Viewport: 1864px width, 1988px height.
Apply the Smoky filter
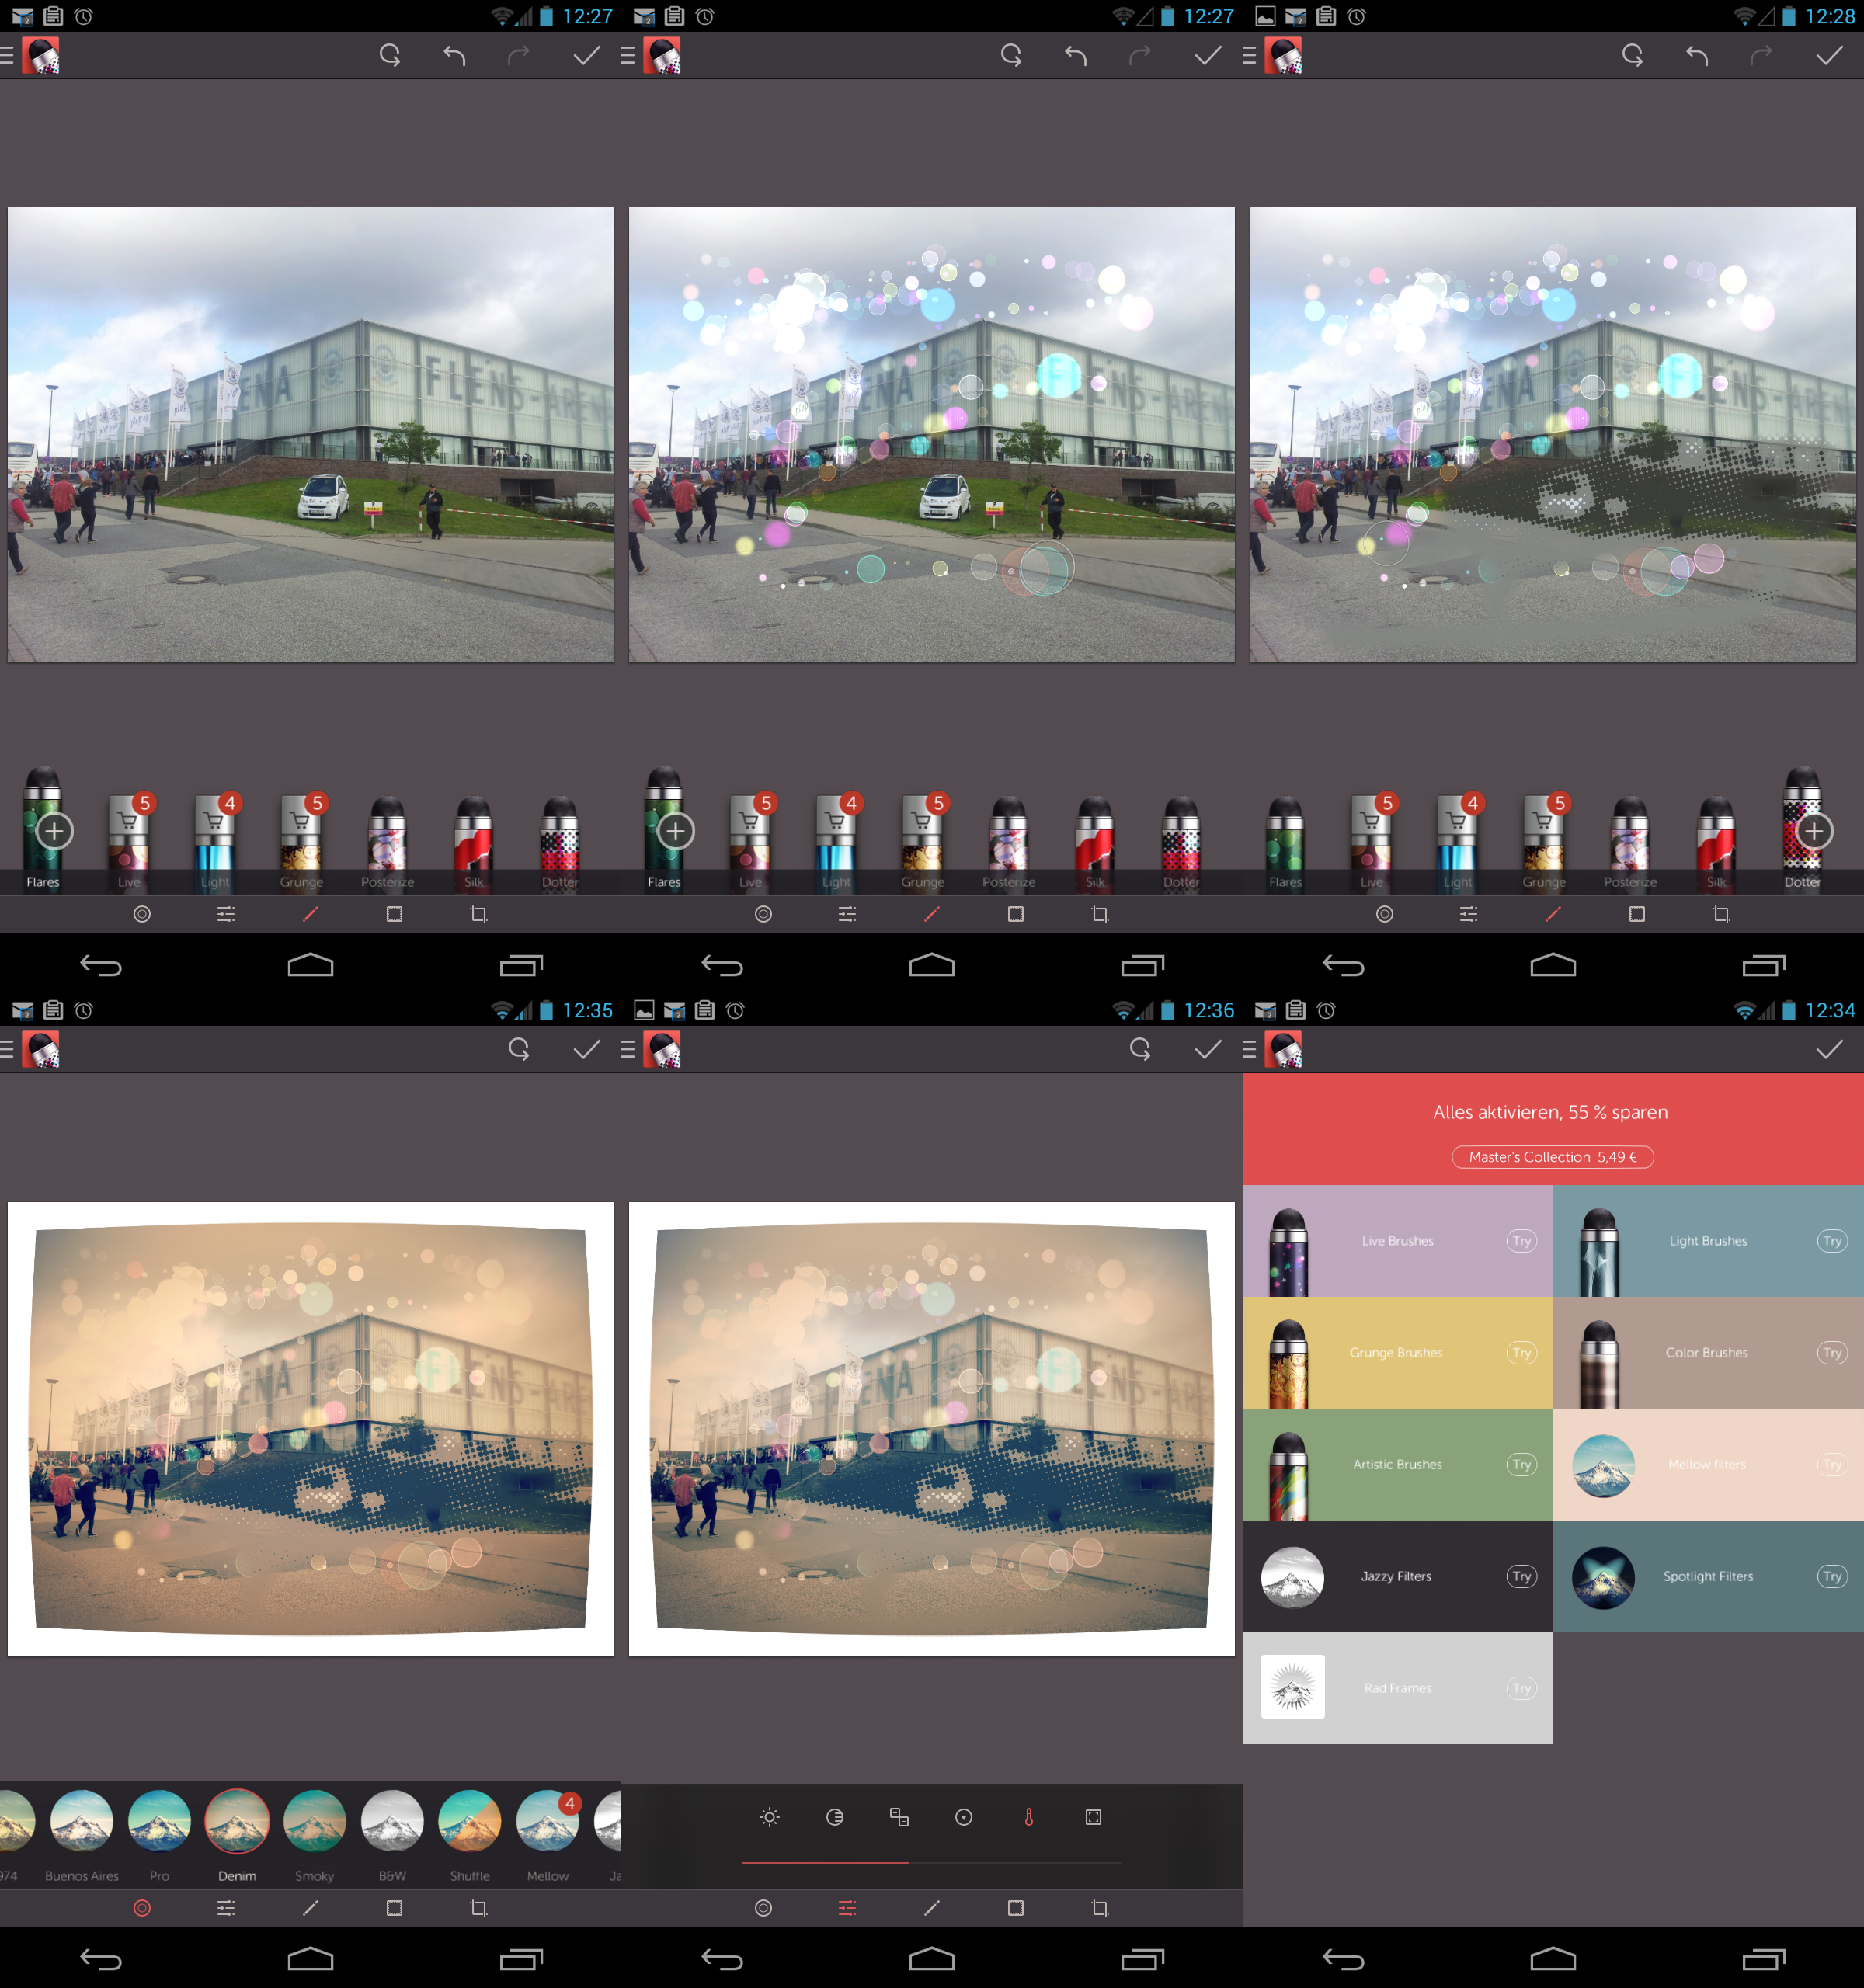[314, 1822]
